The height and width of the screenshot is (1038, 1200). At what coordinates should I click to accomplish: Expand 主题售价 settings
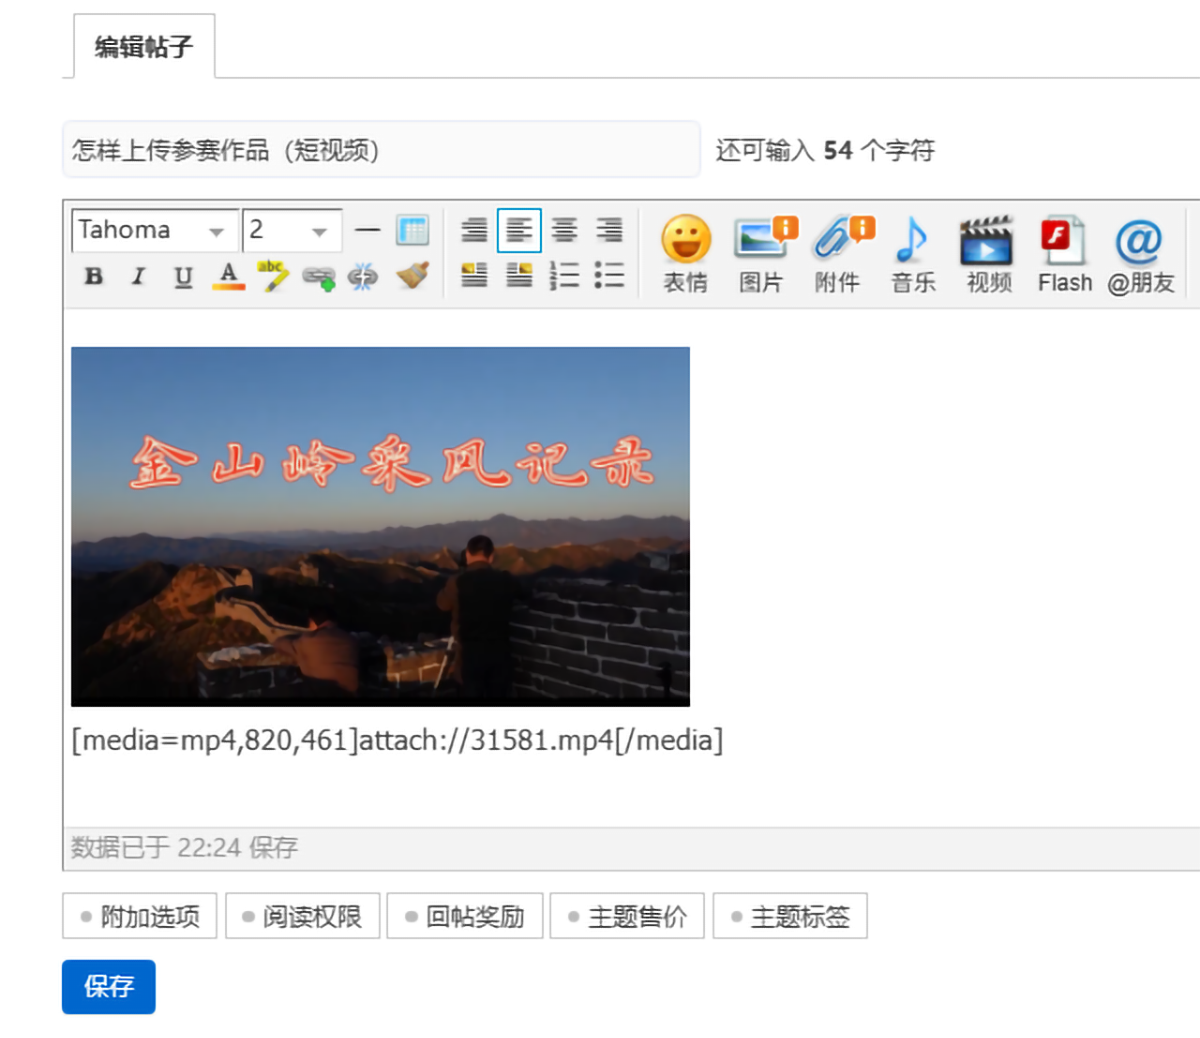628,916
